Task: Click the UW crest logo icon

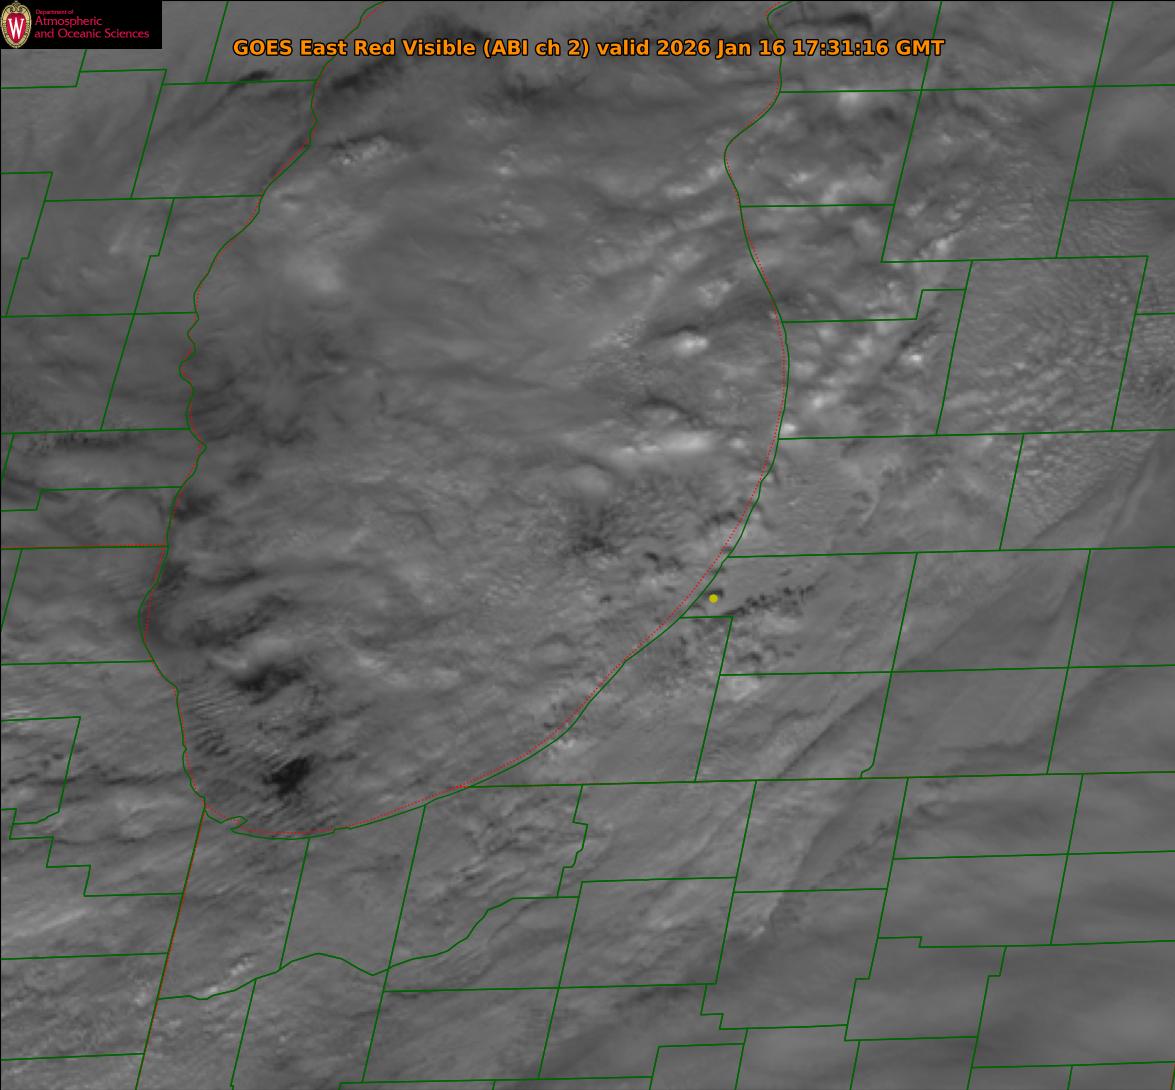Action: coord(17,25)
